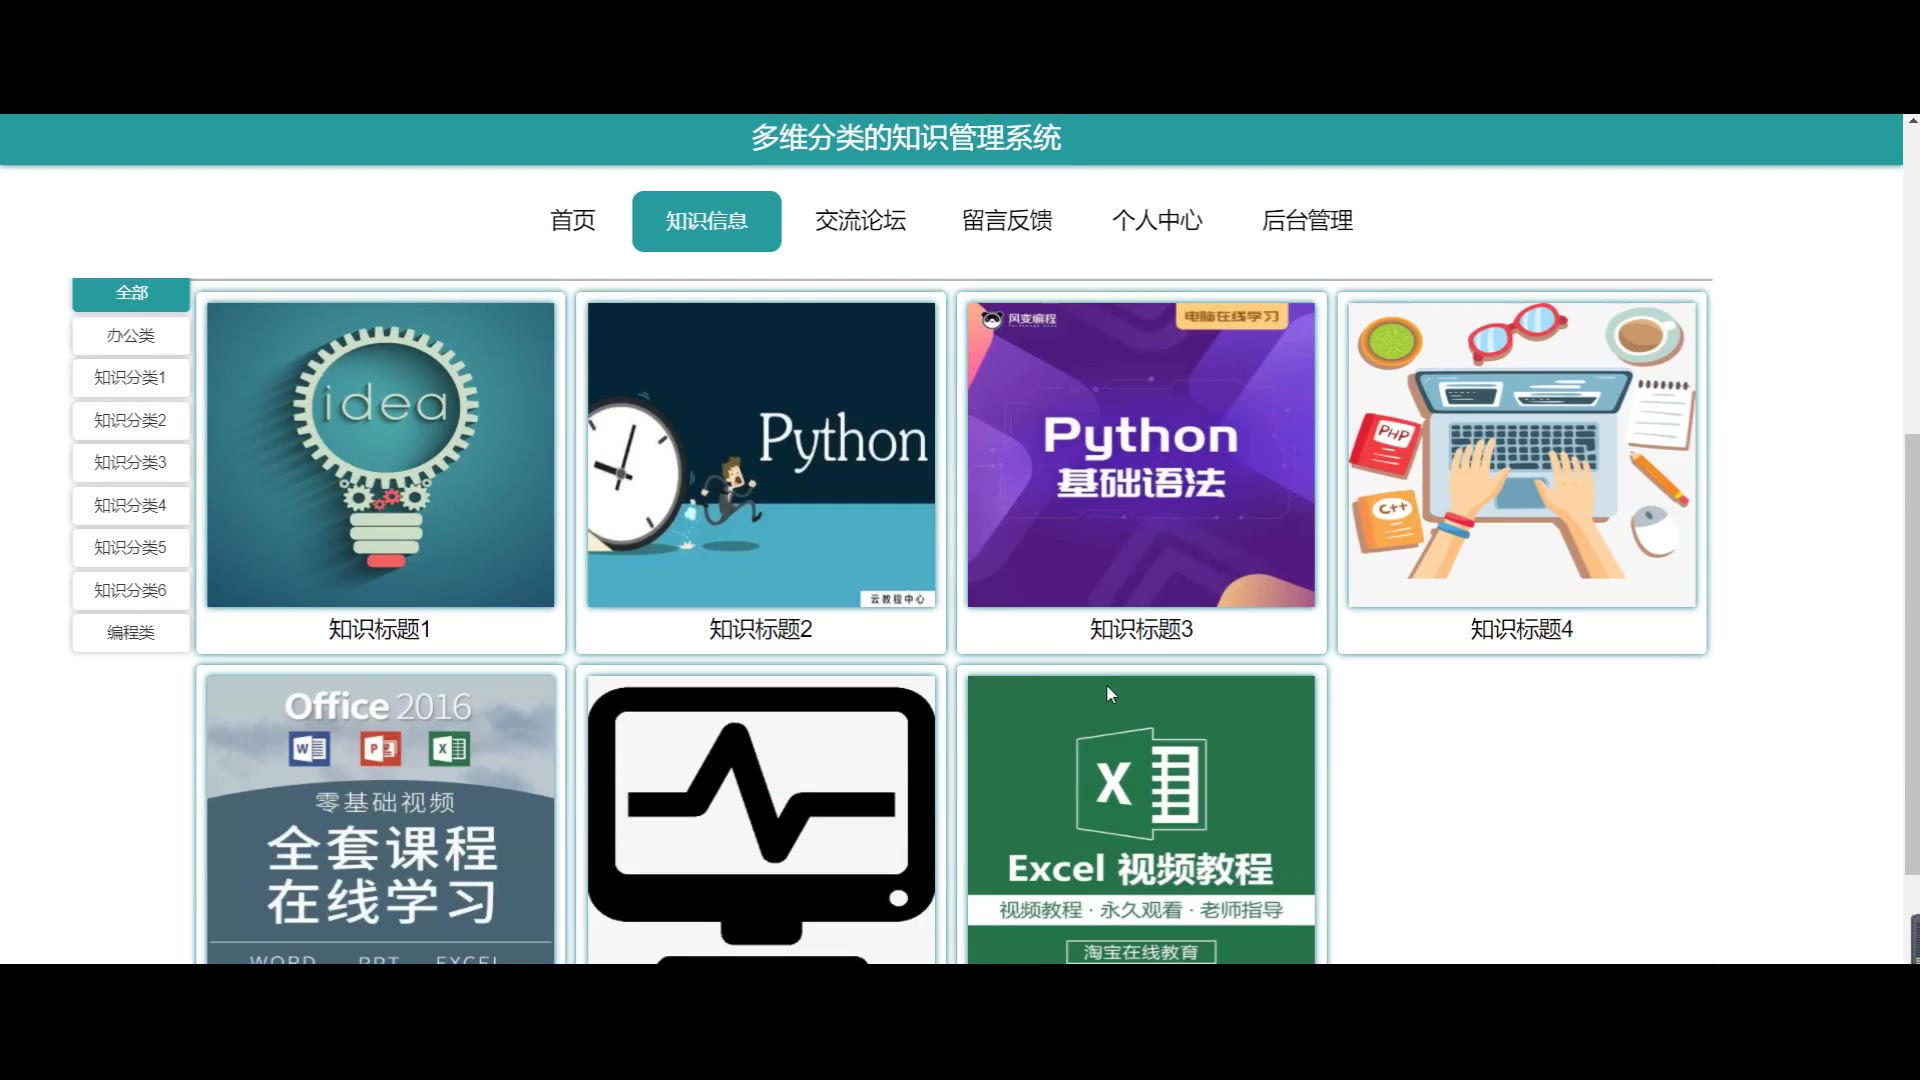The image size is (1920, 1080).
Task: Filter by 知识分类6
Action: (131, 591)
